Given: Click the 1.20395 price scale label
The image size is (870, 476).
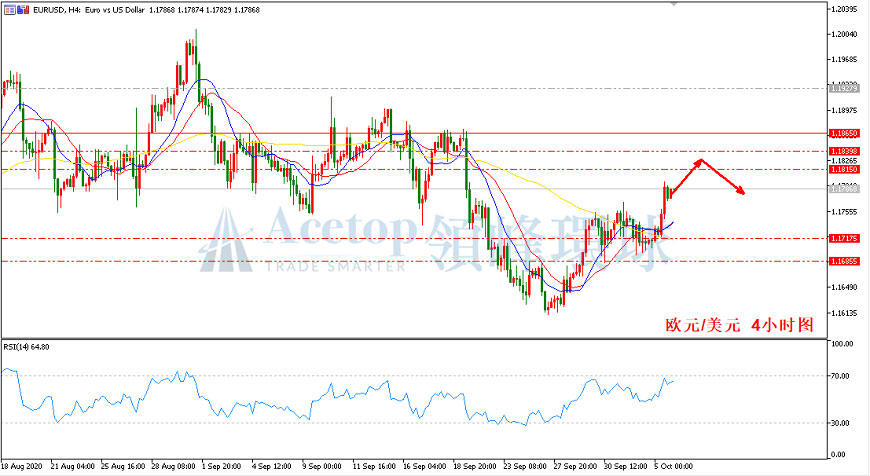Looking at the screenshot, I should click(844, 9).
